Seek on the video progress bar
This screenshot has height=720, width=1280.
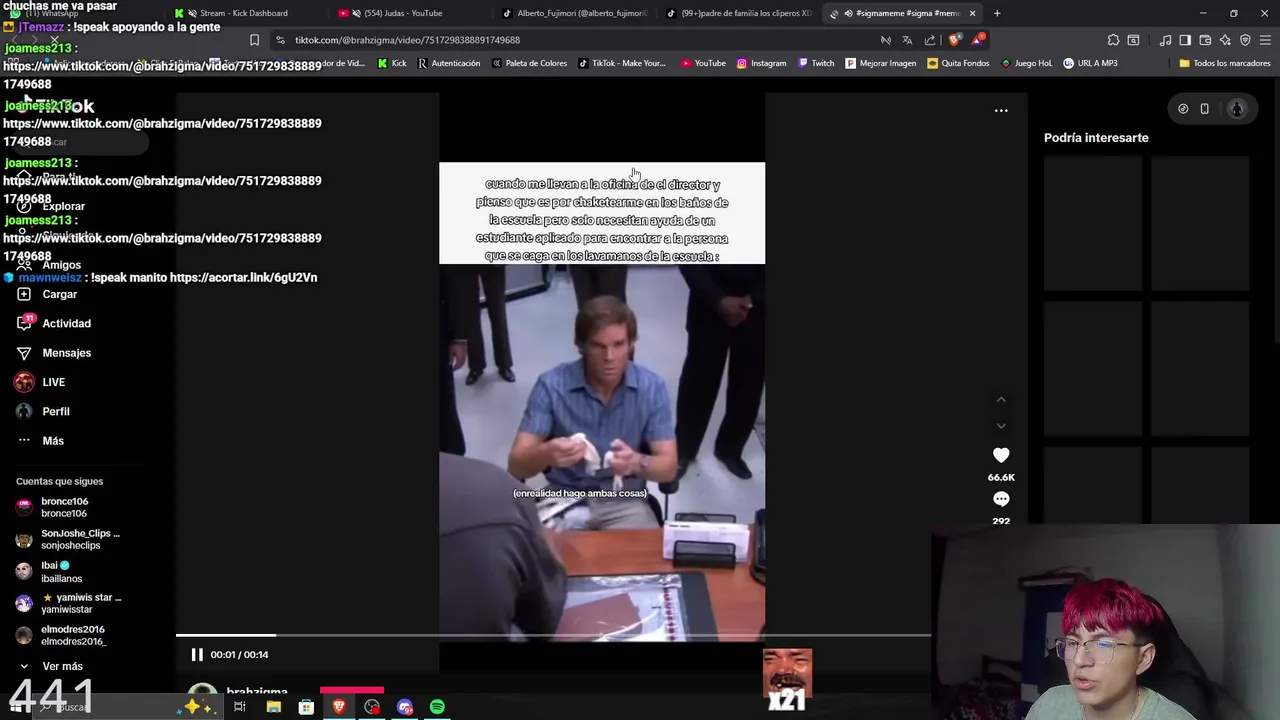[x=553, y=635]
